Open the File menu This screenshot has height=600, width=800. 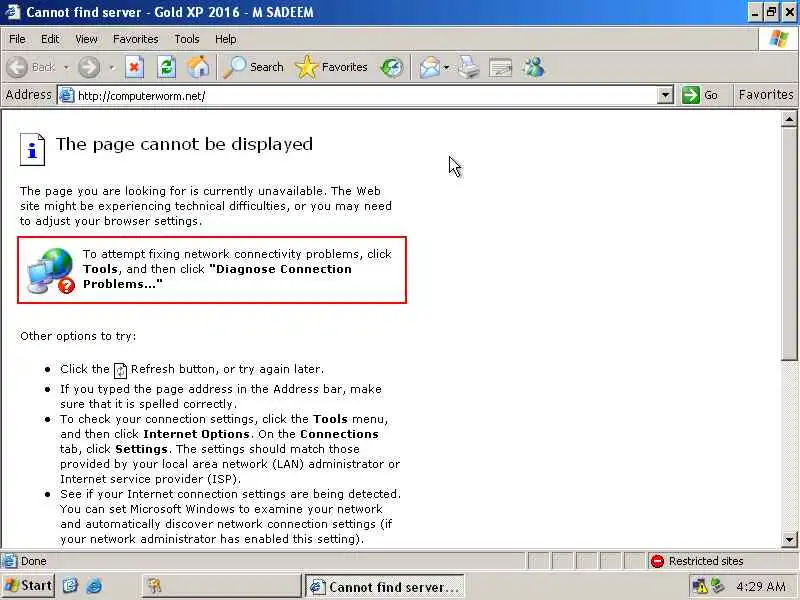pyautogui.click(x=17, y=39)
